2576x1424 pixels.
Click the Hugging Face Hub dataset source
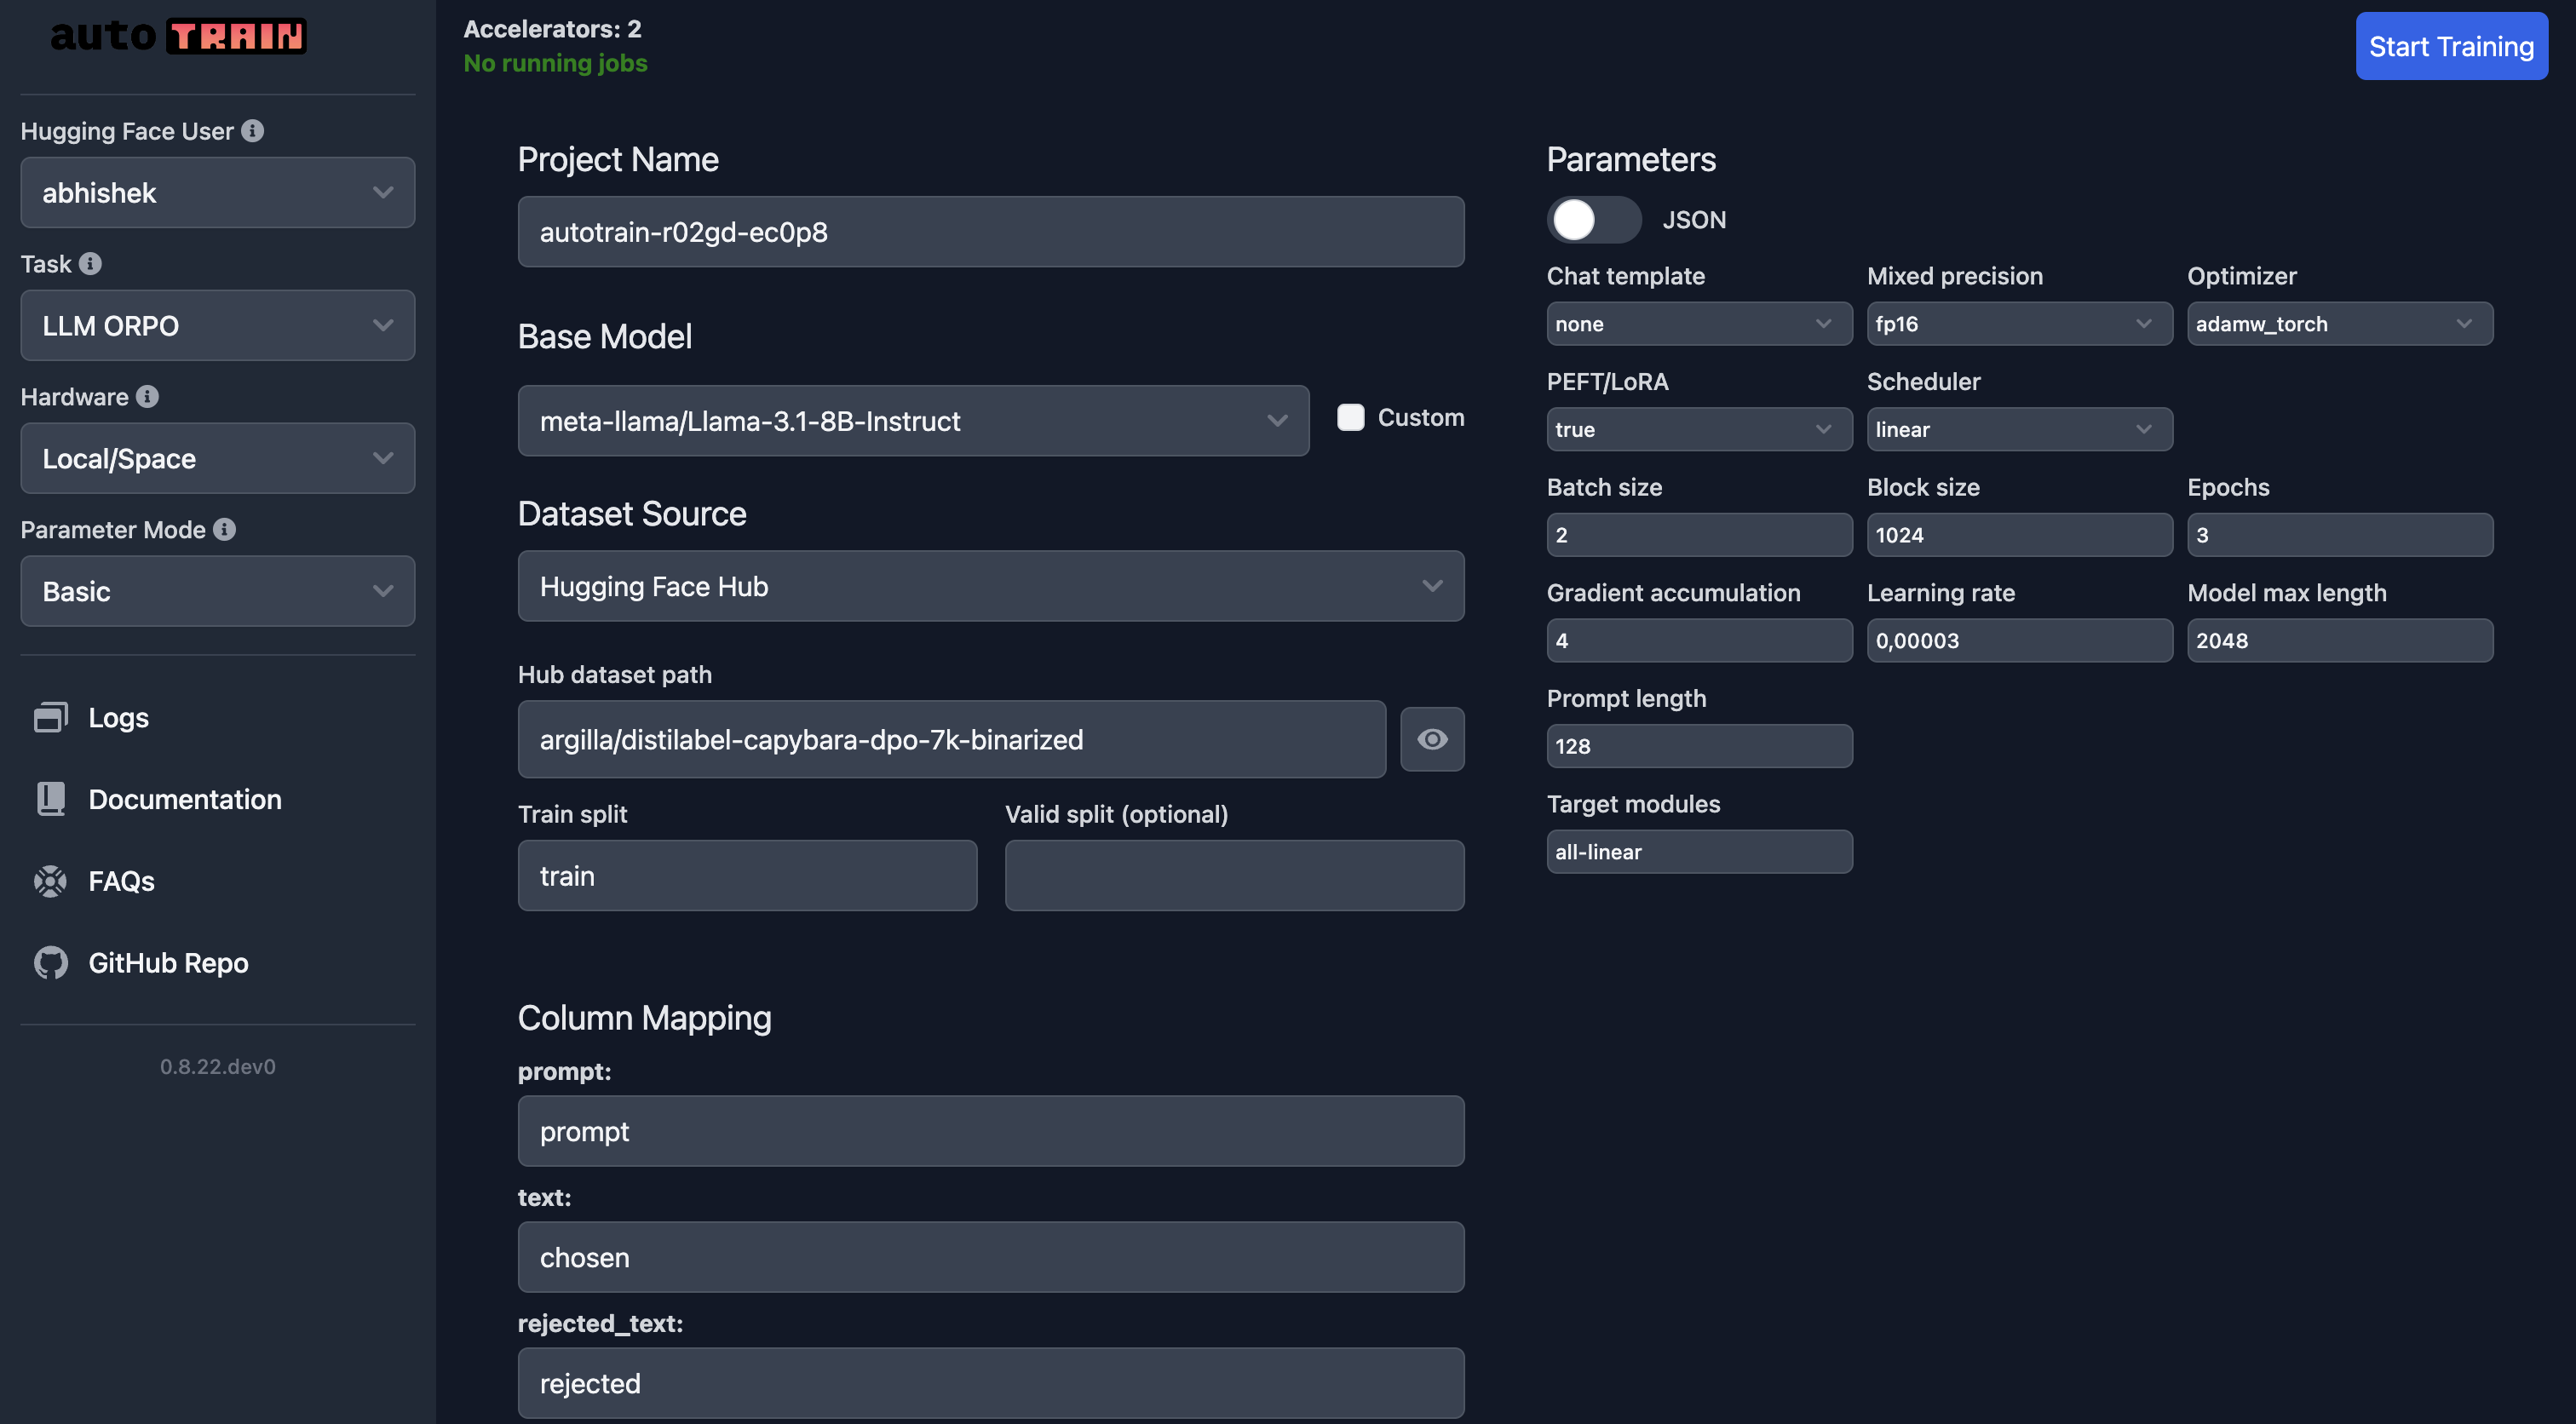click(991, 584)
